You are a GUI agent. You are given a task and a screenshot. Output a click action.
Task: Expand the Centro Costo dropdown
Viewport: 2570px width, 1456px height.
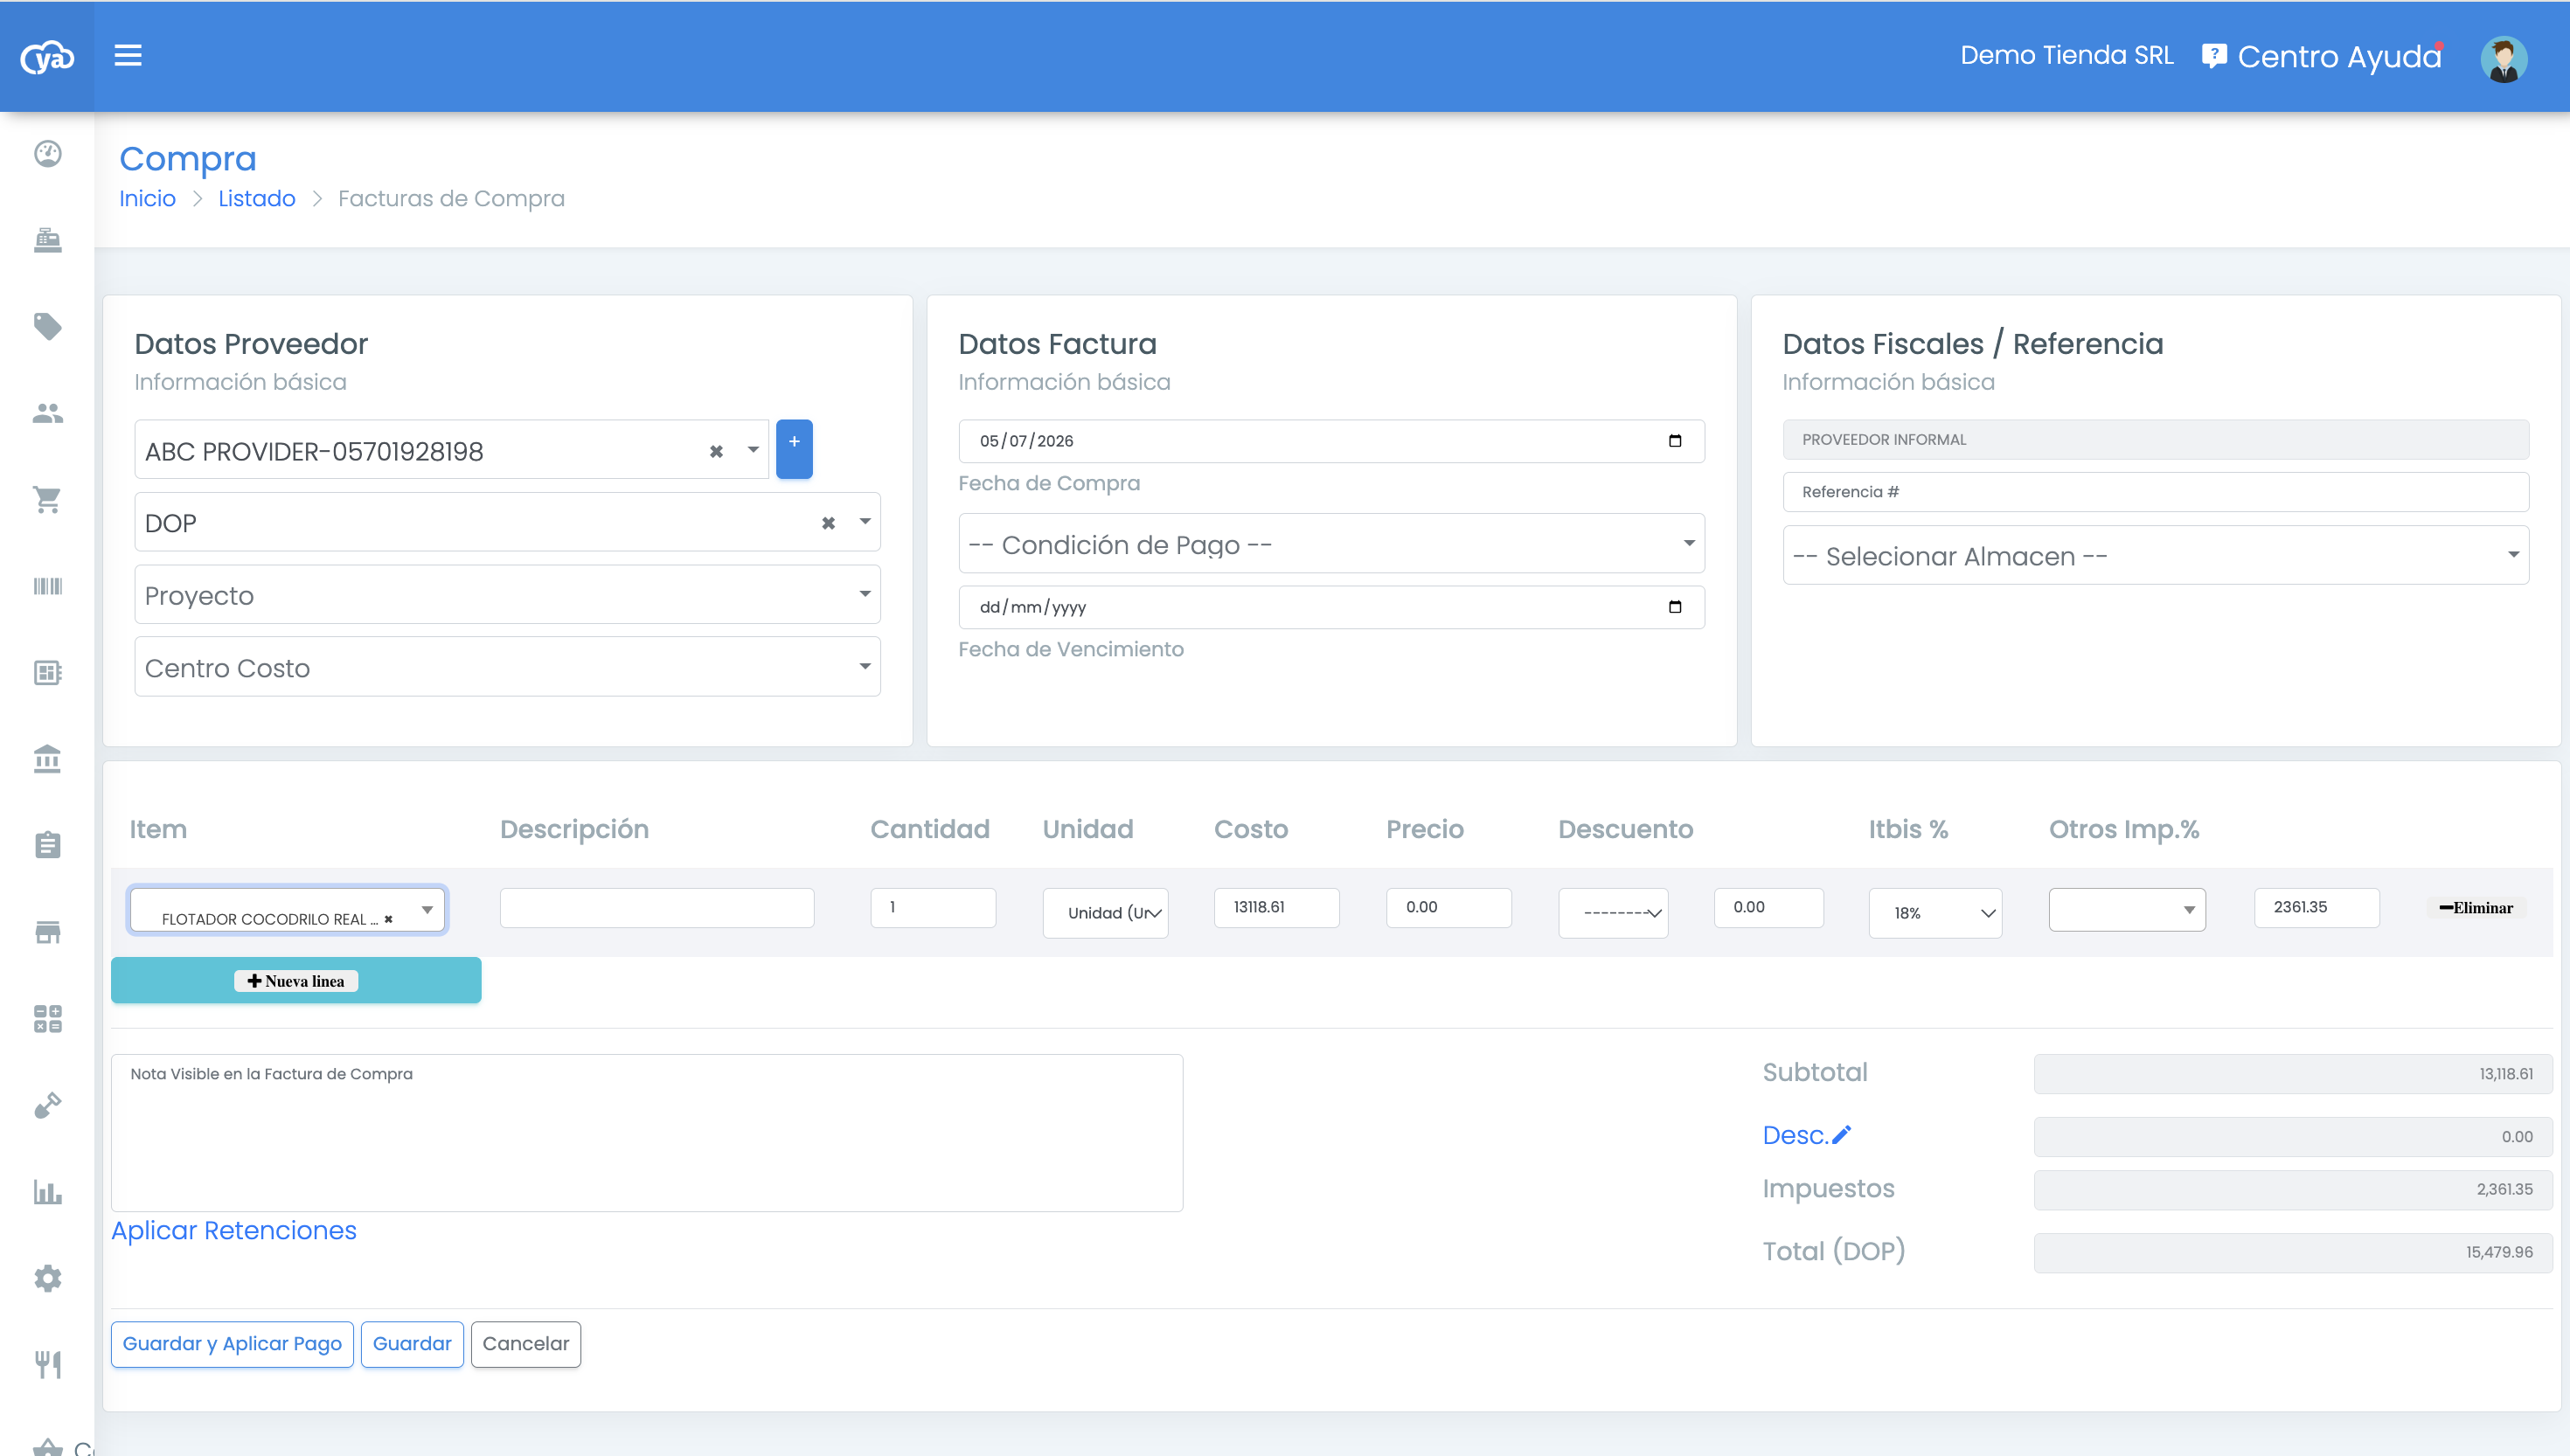click(507, 667)
